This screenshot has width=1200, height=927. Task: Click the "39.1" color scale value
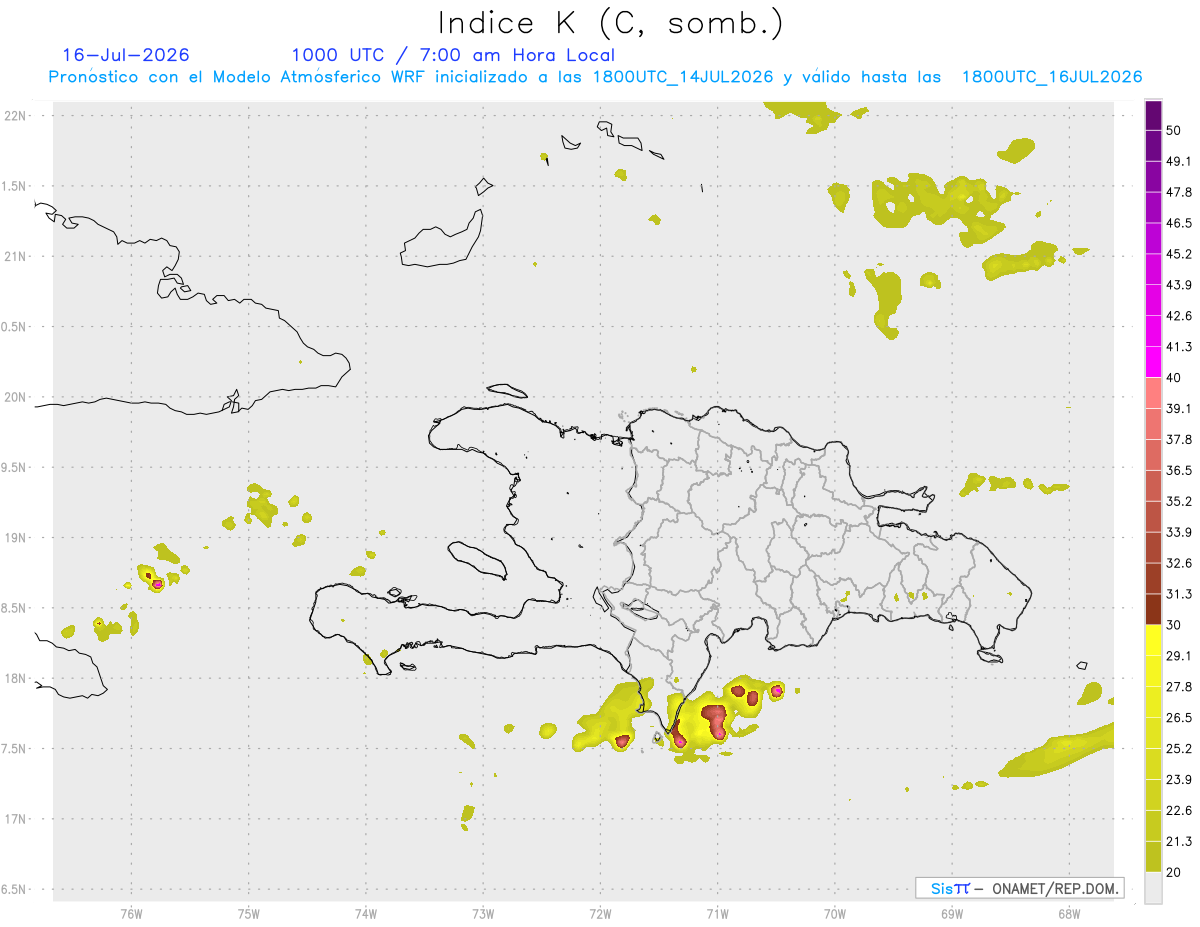(x=1179, y=409)
